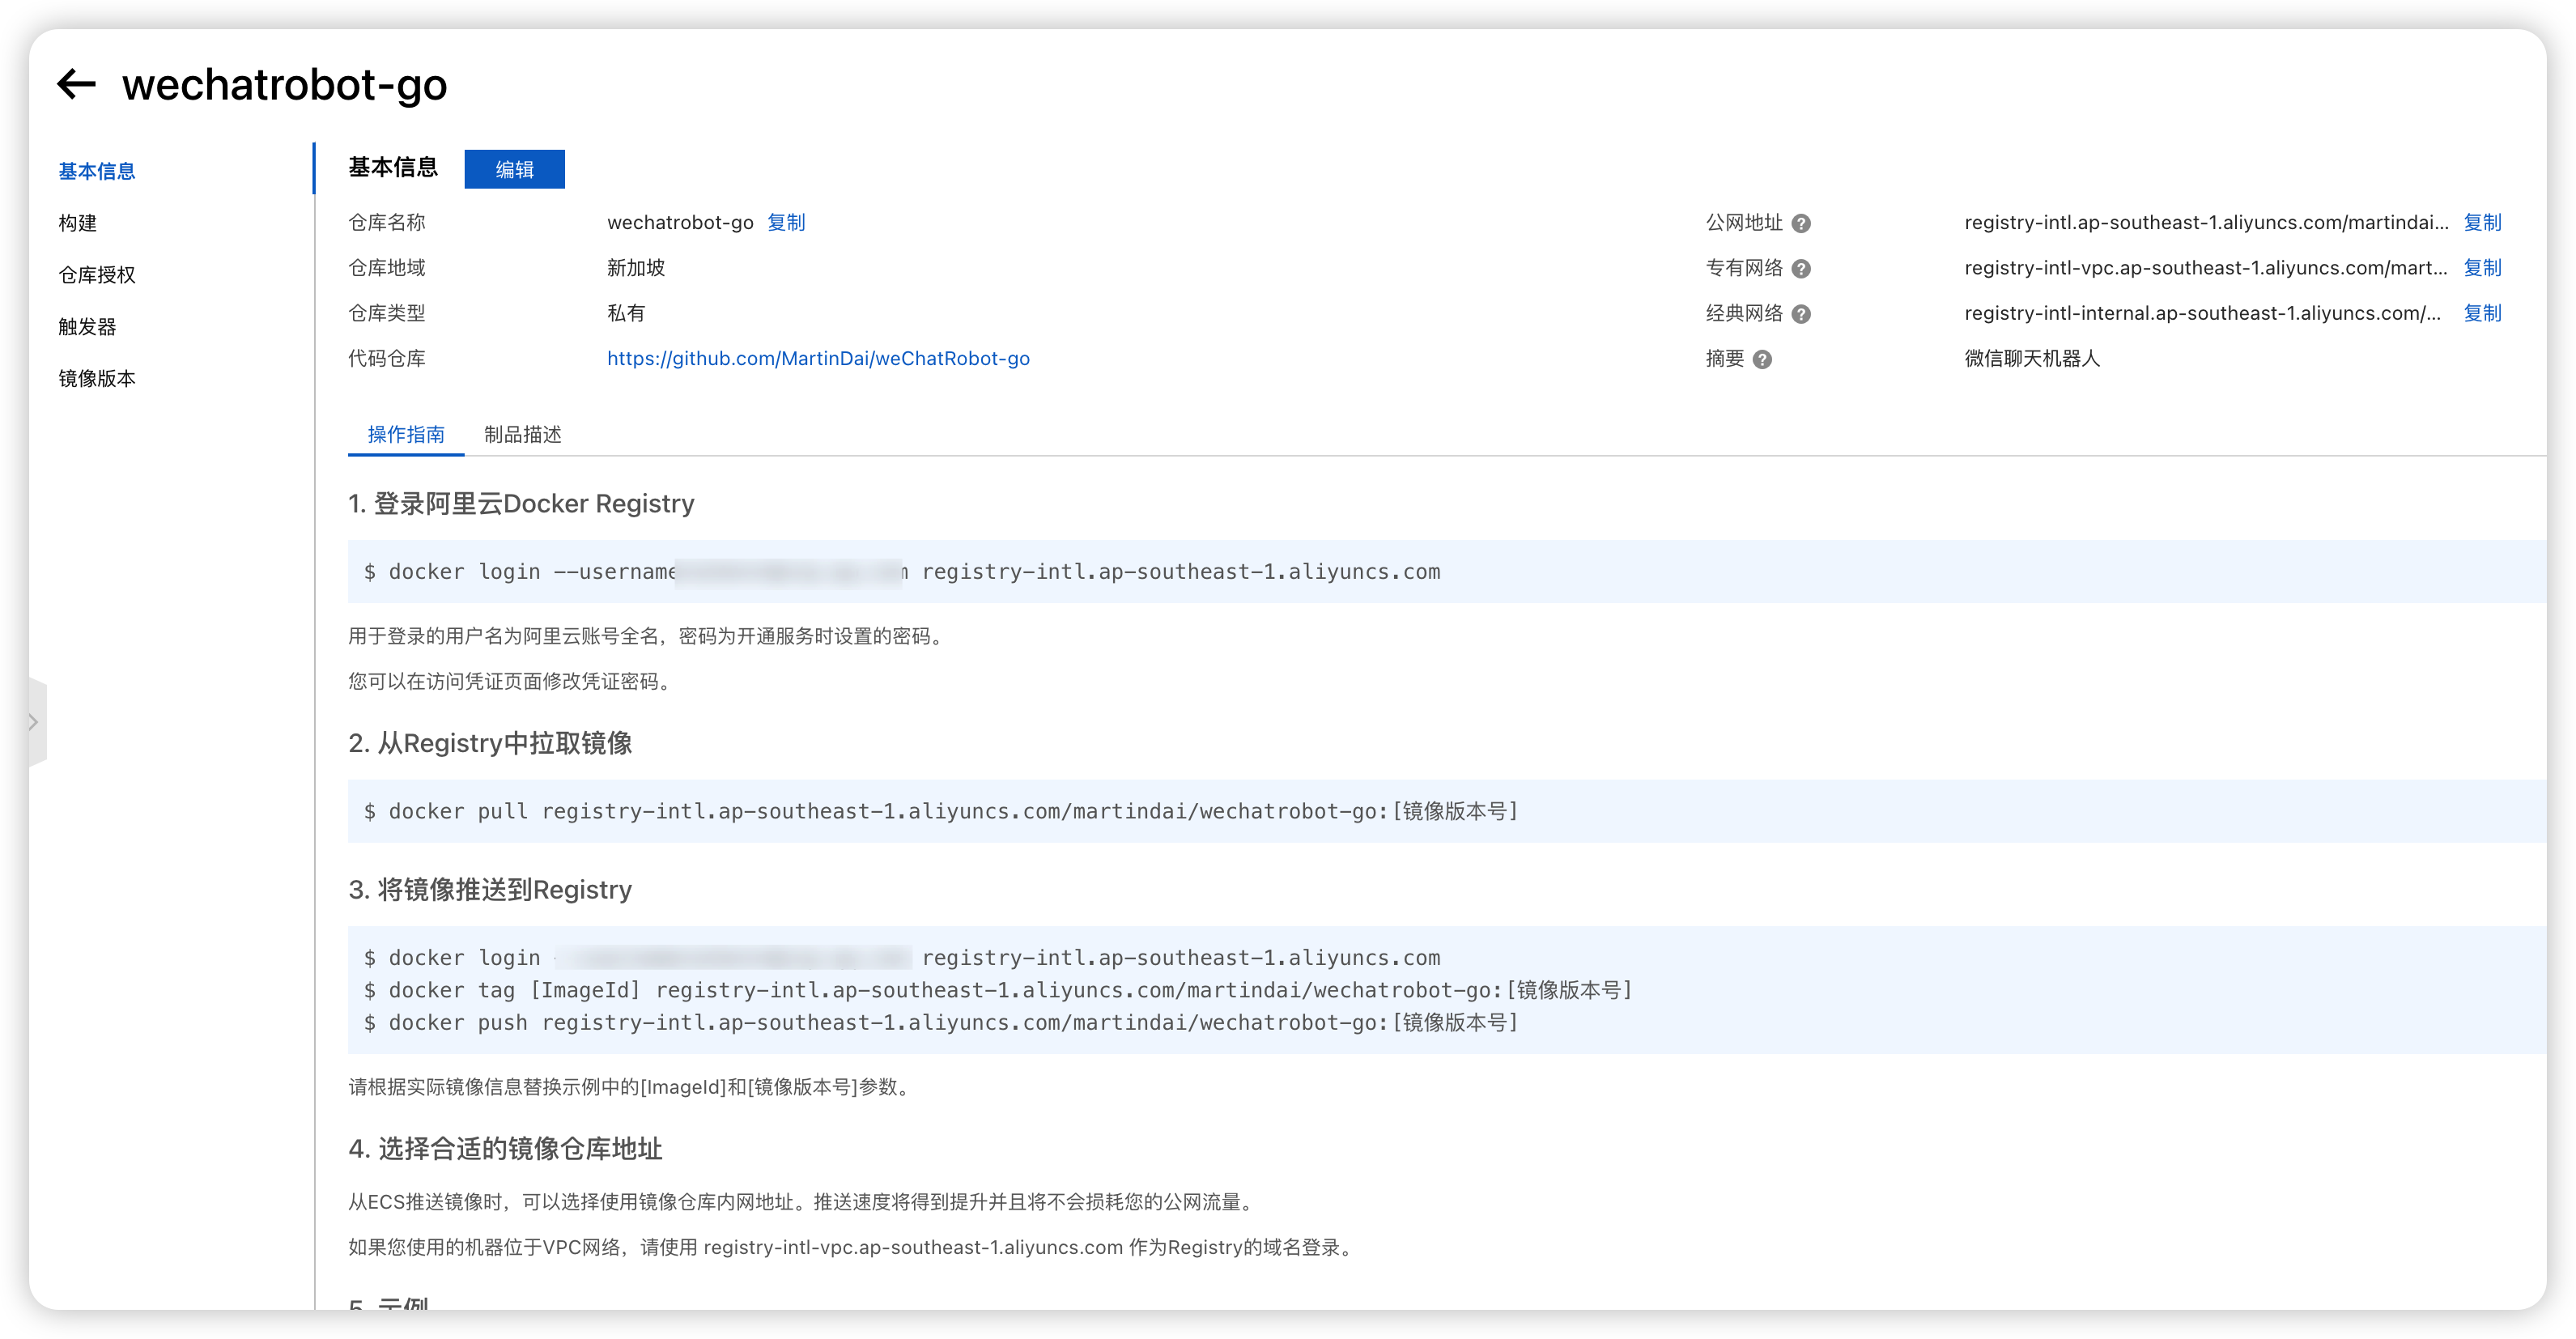Open 触发器 in the sidebar
The width and height of the screenshot is (2576, 1339).
(x=88, y=327)
